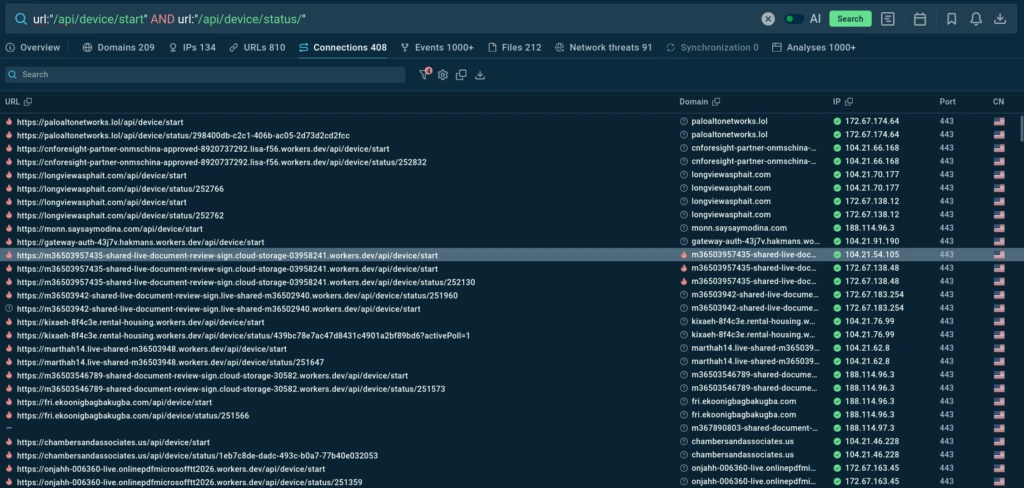The image size is (1024, 488).
Task: Click the green Search button
Action: coord(850,19)
